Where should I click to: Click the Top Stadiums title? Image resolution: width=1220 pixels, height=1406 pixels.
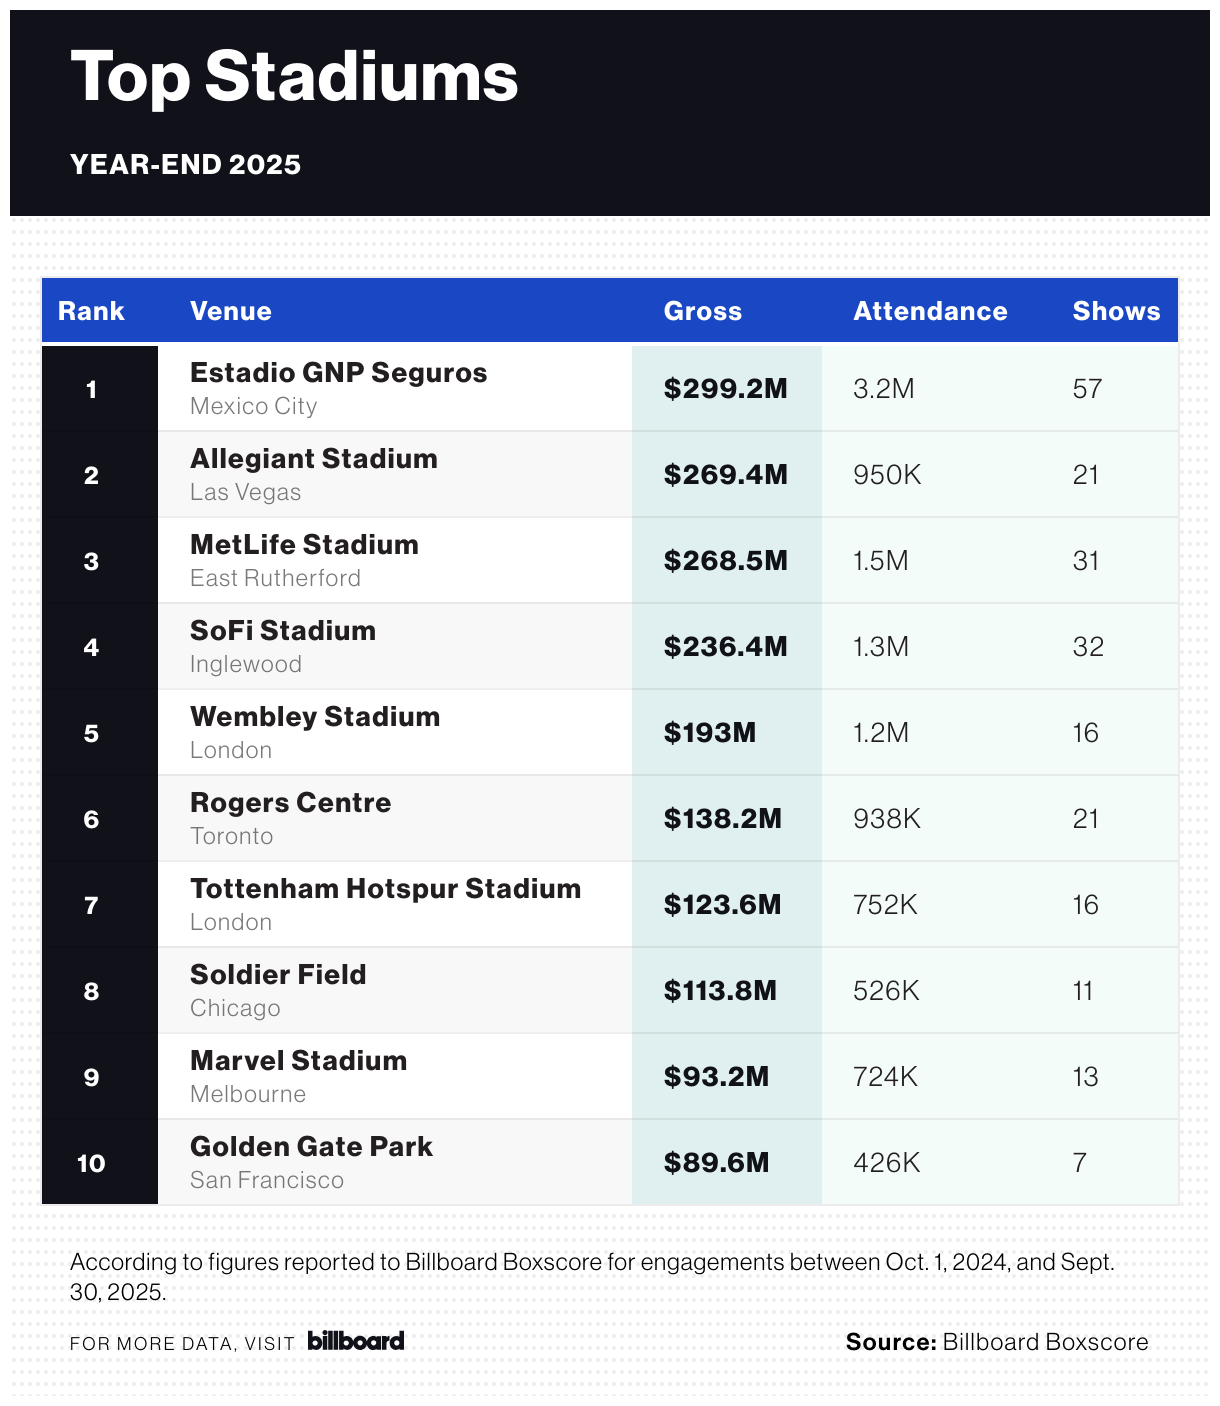click(x=295, y=77)
